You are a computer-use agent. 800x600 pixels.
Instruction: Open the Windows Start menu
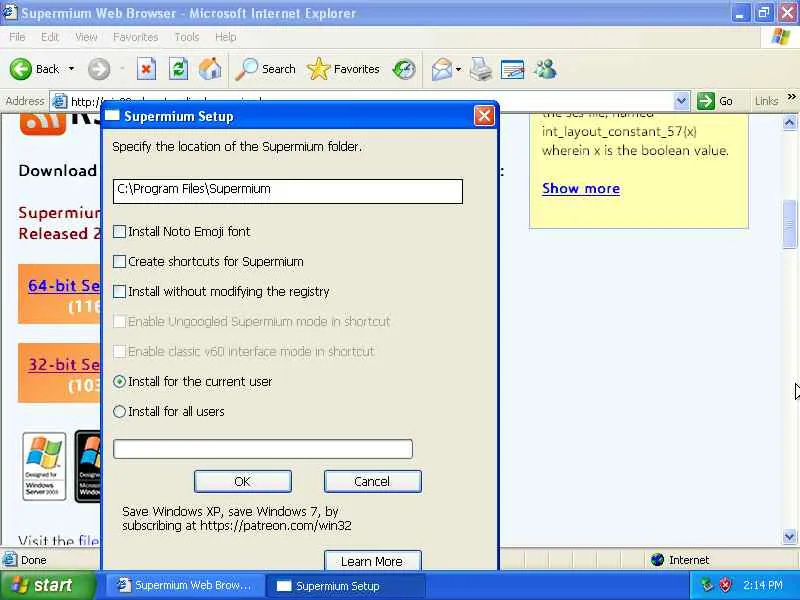click(47, 585)
